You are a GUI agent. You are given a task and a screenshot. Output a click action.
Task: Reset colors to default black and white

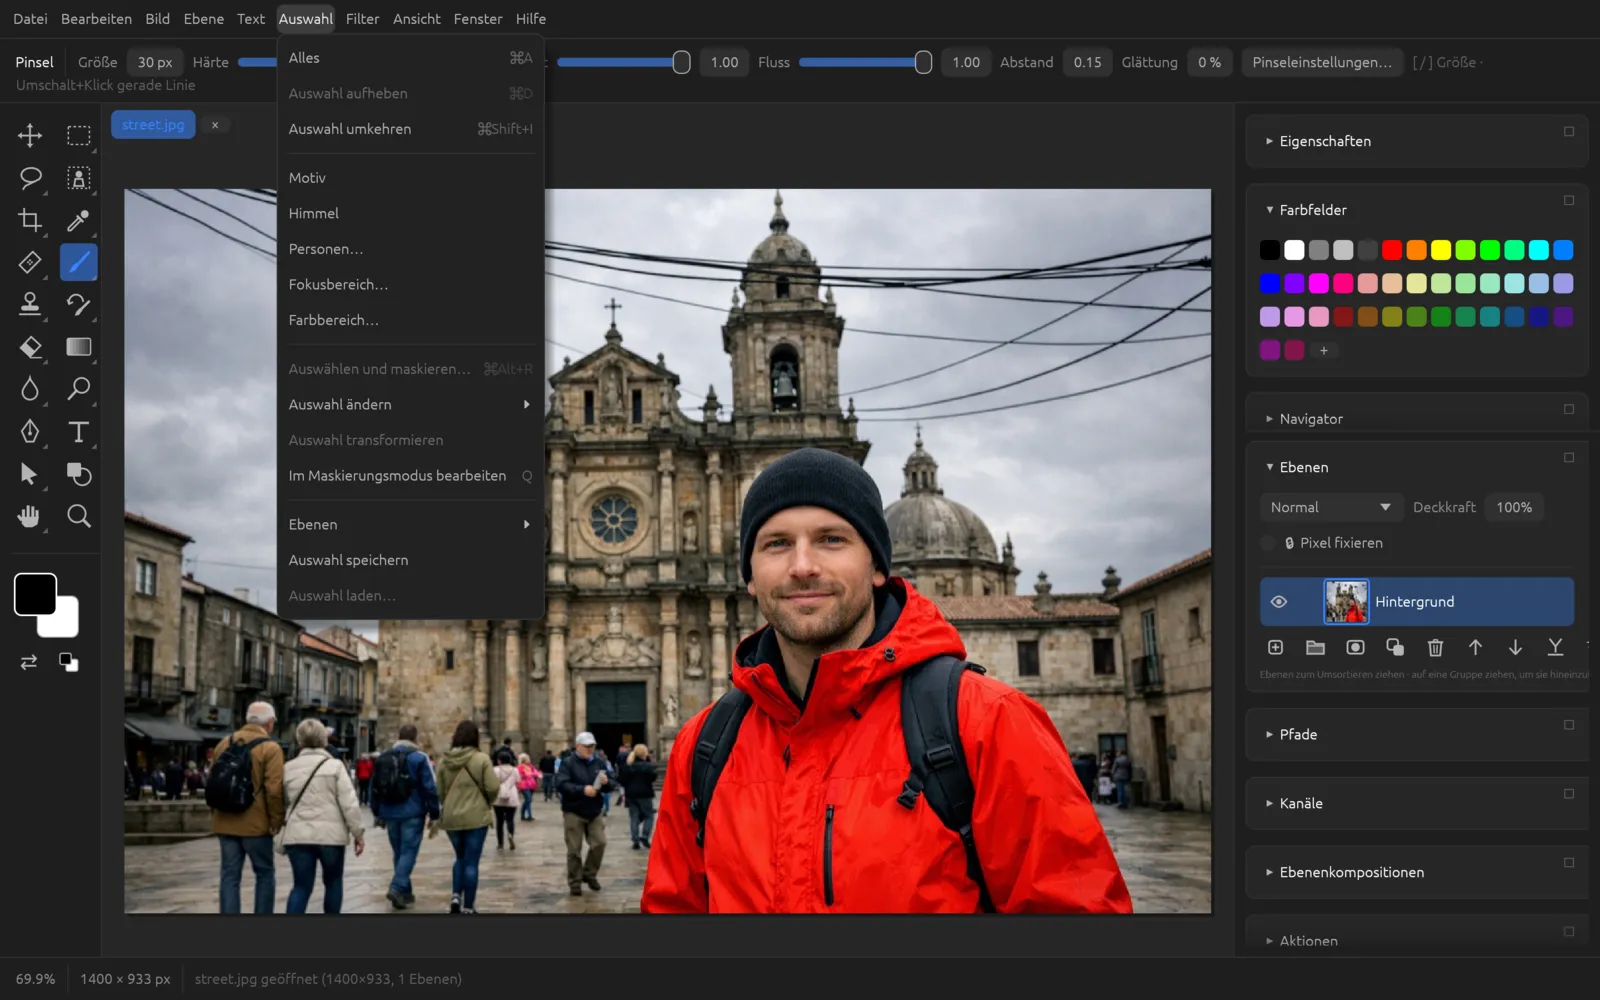68,662
